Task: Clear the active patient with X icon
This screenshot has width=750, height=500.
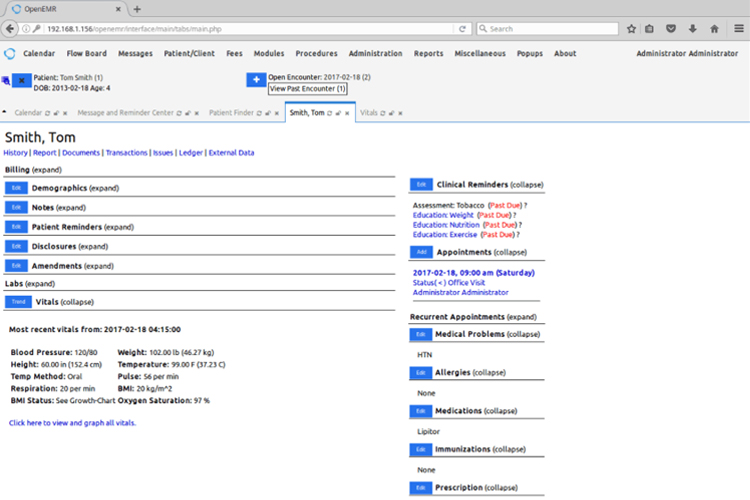Action: pos(23,80)
